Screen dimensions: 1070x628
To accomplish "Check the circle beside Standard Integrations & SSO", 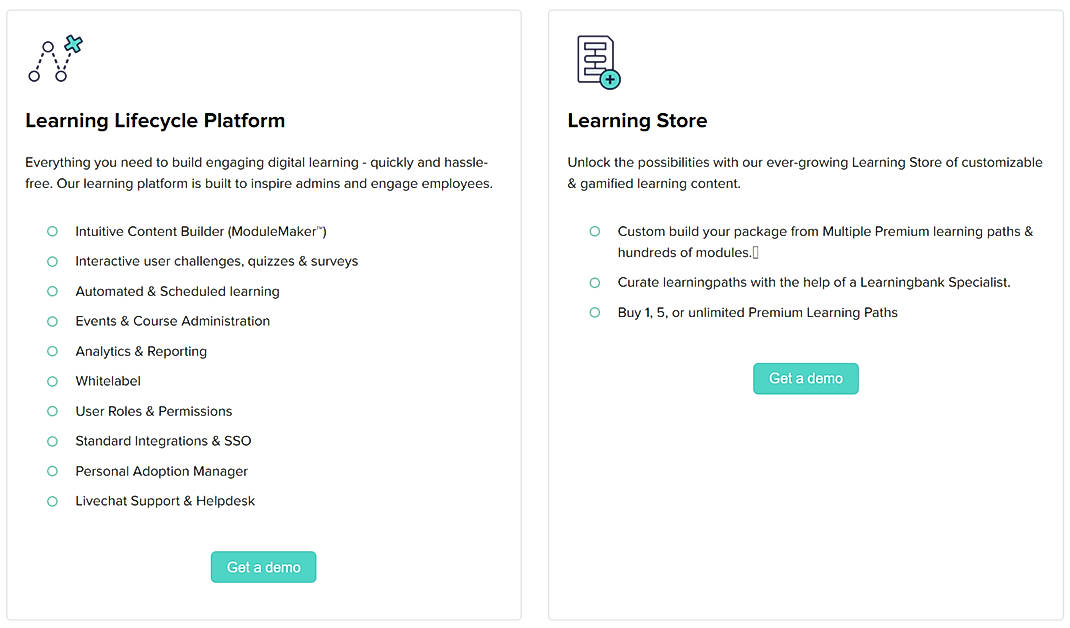I will pyautogui.click(x=52, y=441).
